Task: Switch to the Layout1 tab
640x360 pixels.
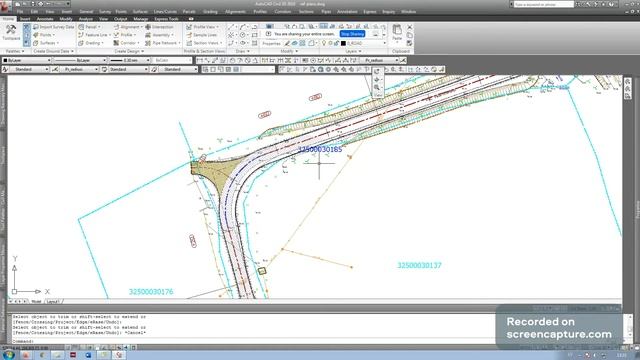Action: click(x=53, y=301)
